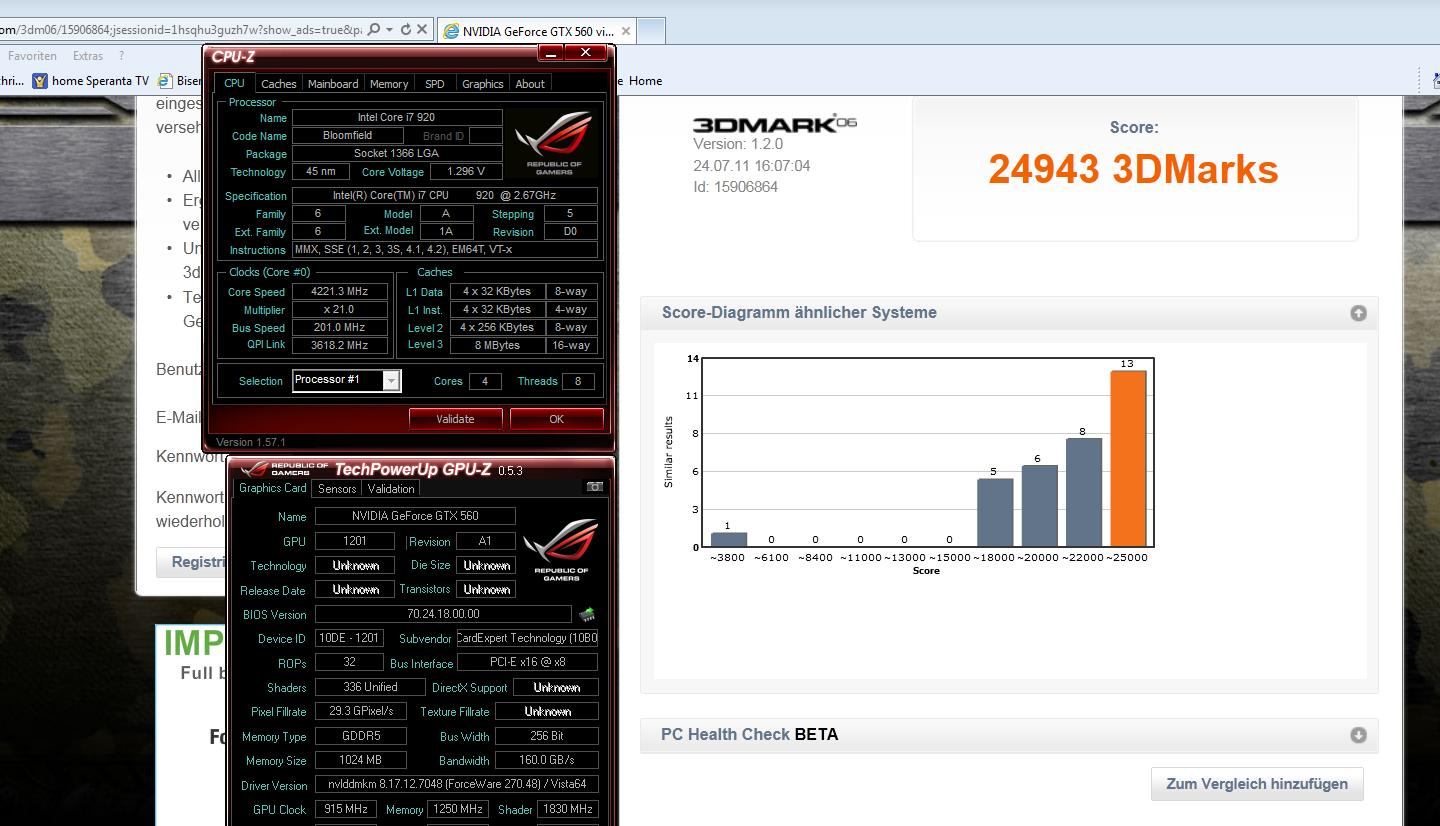The image size is (1440, 826).
Task: Open the Extras menu
Action: pyautogui.click(x=88, y=56)
